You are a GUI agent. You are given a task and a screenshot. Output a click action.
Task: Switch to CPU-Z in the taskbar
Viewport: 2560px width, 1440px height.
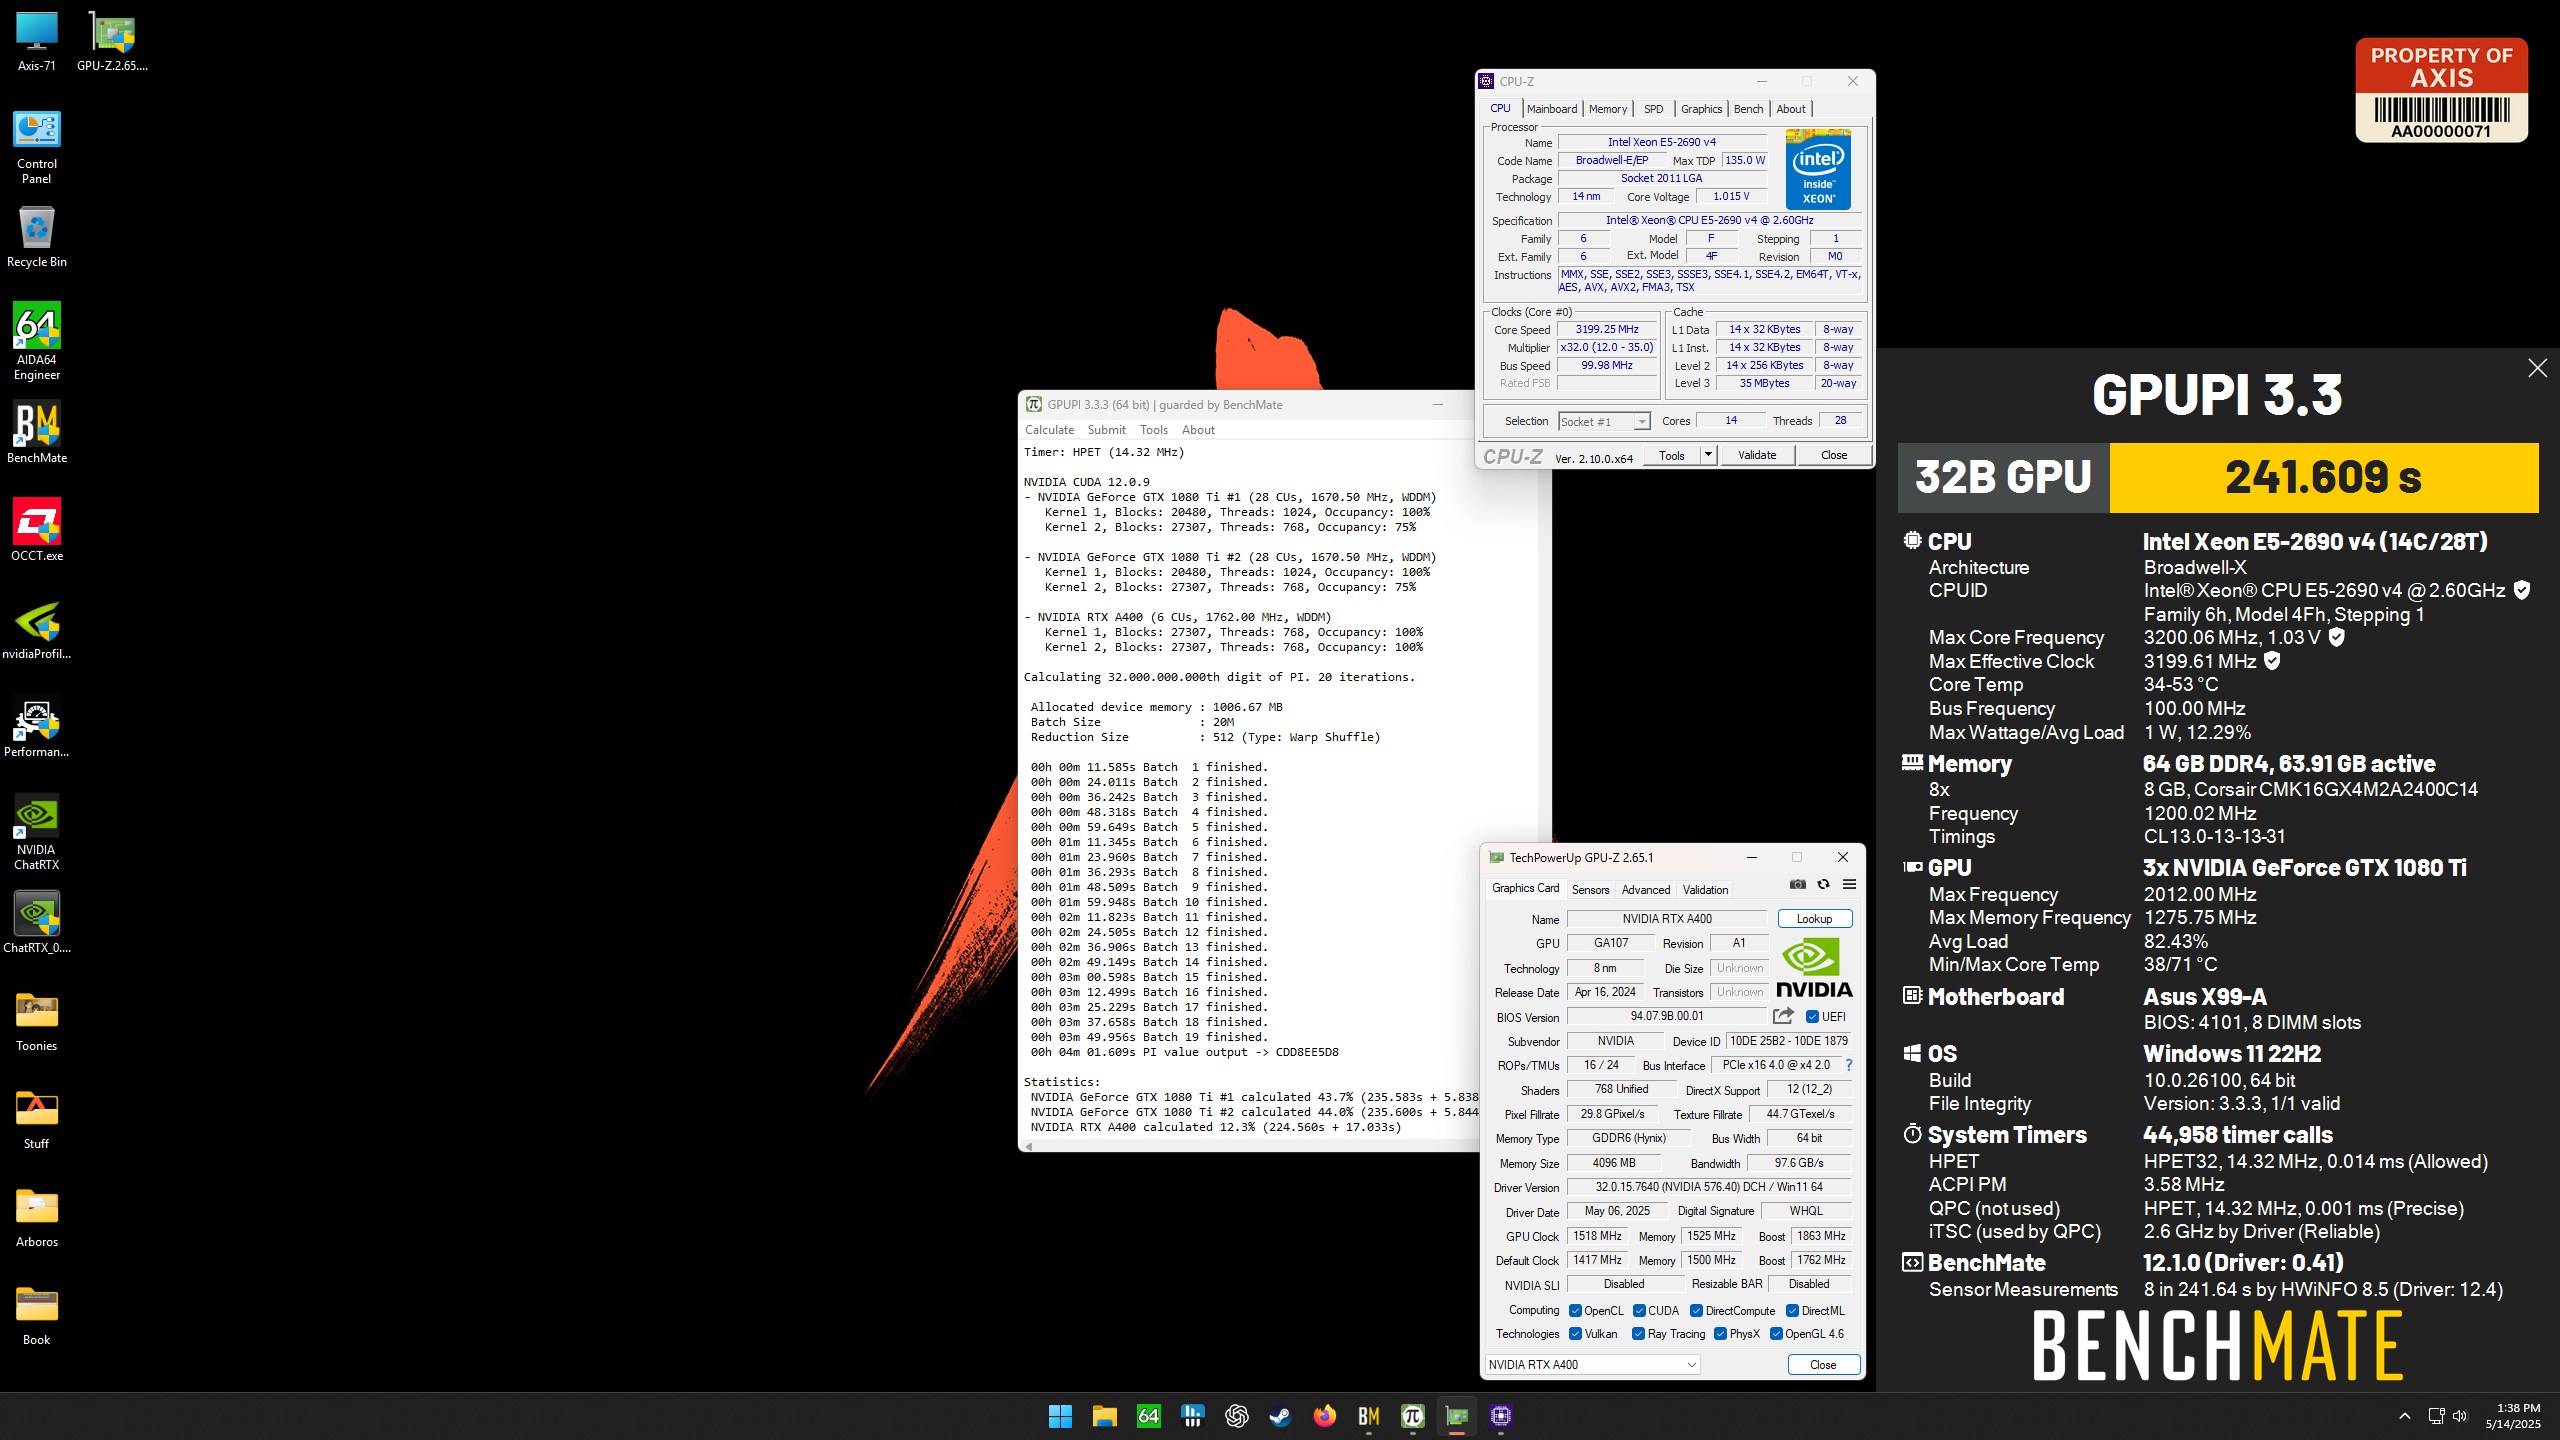click(x=1500, y=1416)
